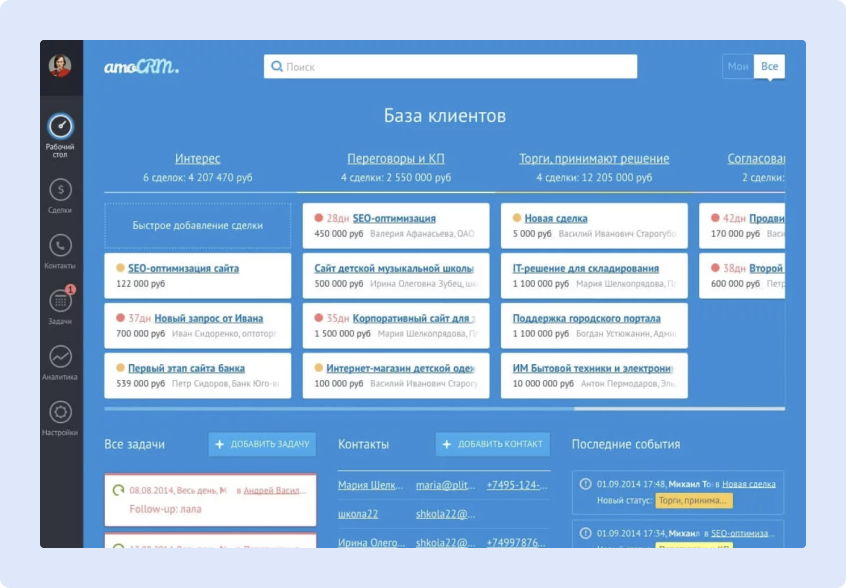The height and width of the screenshot is (588, 846).
Task: Open deal Новый запрос от Ивана
Action: (209, 318)
